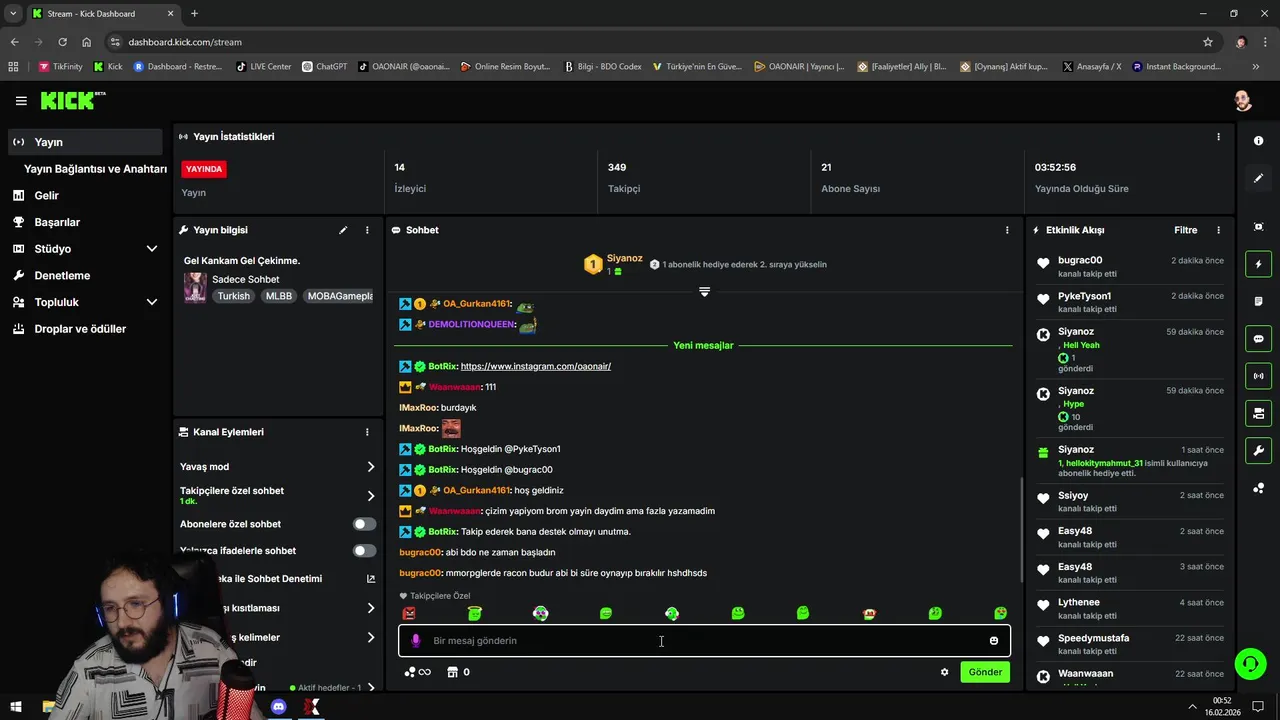
Task: Edit stream info with the pencil icon
Action: (x=343, y=230)
